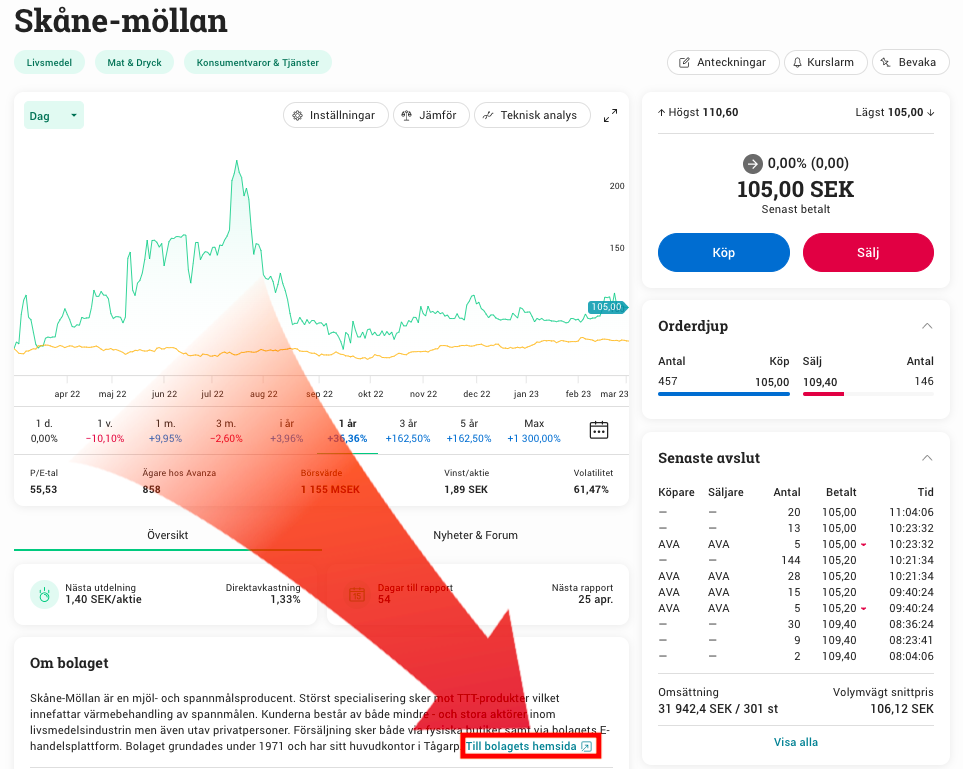Click Visa alla trades link
963x769 pixels.
(x=796, y=742)
